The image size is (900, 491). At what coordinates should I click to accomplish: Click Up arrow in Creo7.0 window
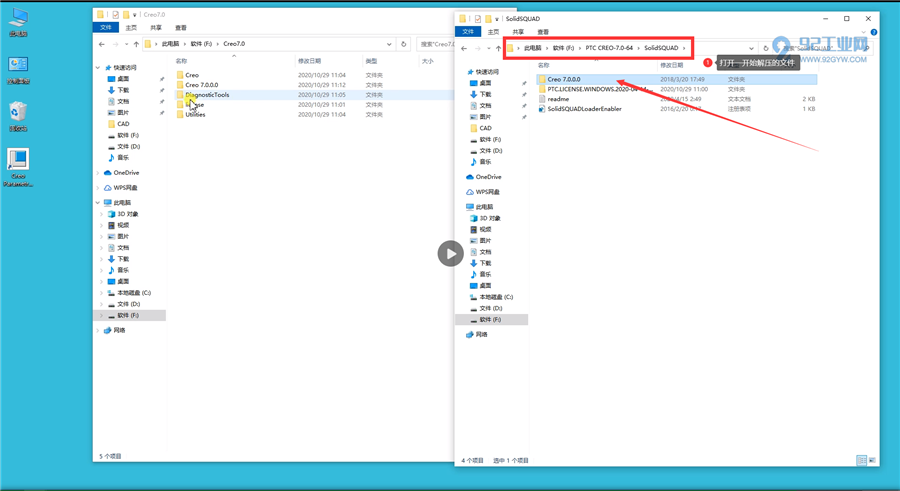(x=136, y=44)
